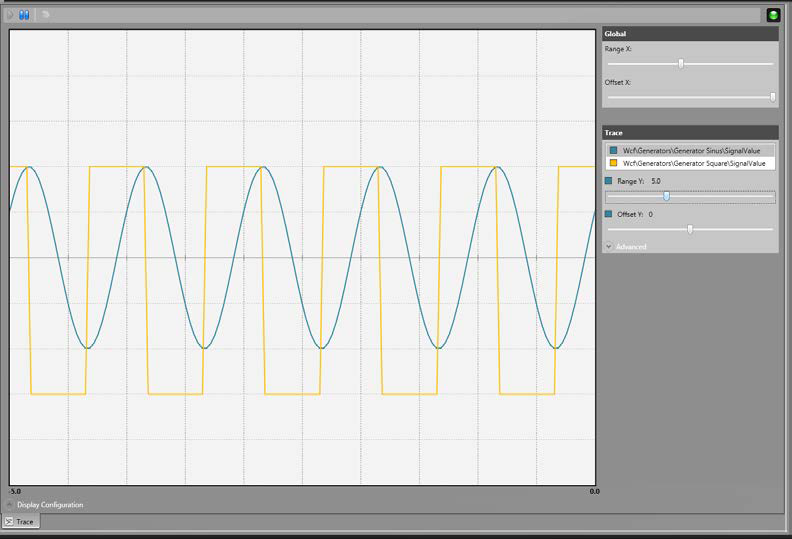Adjust the Offset Y slider handle
The height and width of the screenshot is (539, 792).
(x=690, y=229)
